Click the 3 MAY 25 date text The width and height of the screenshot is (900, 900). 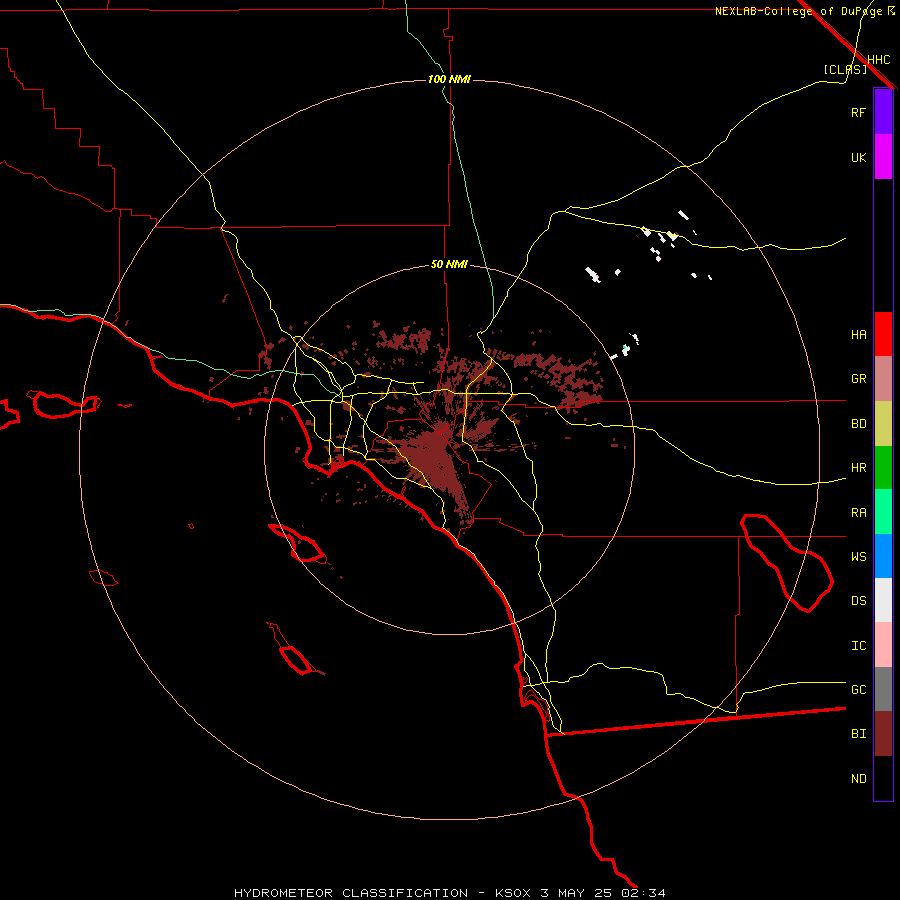tap(577, 893)
